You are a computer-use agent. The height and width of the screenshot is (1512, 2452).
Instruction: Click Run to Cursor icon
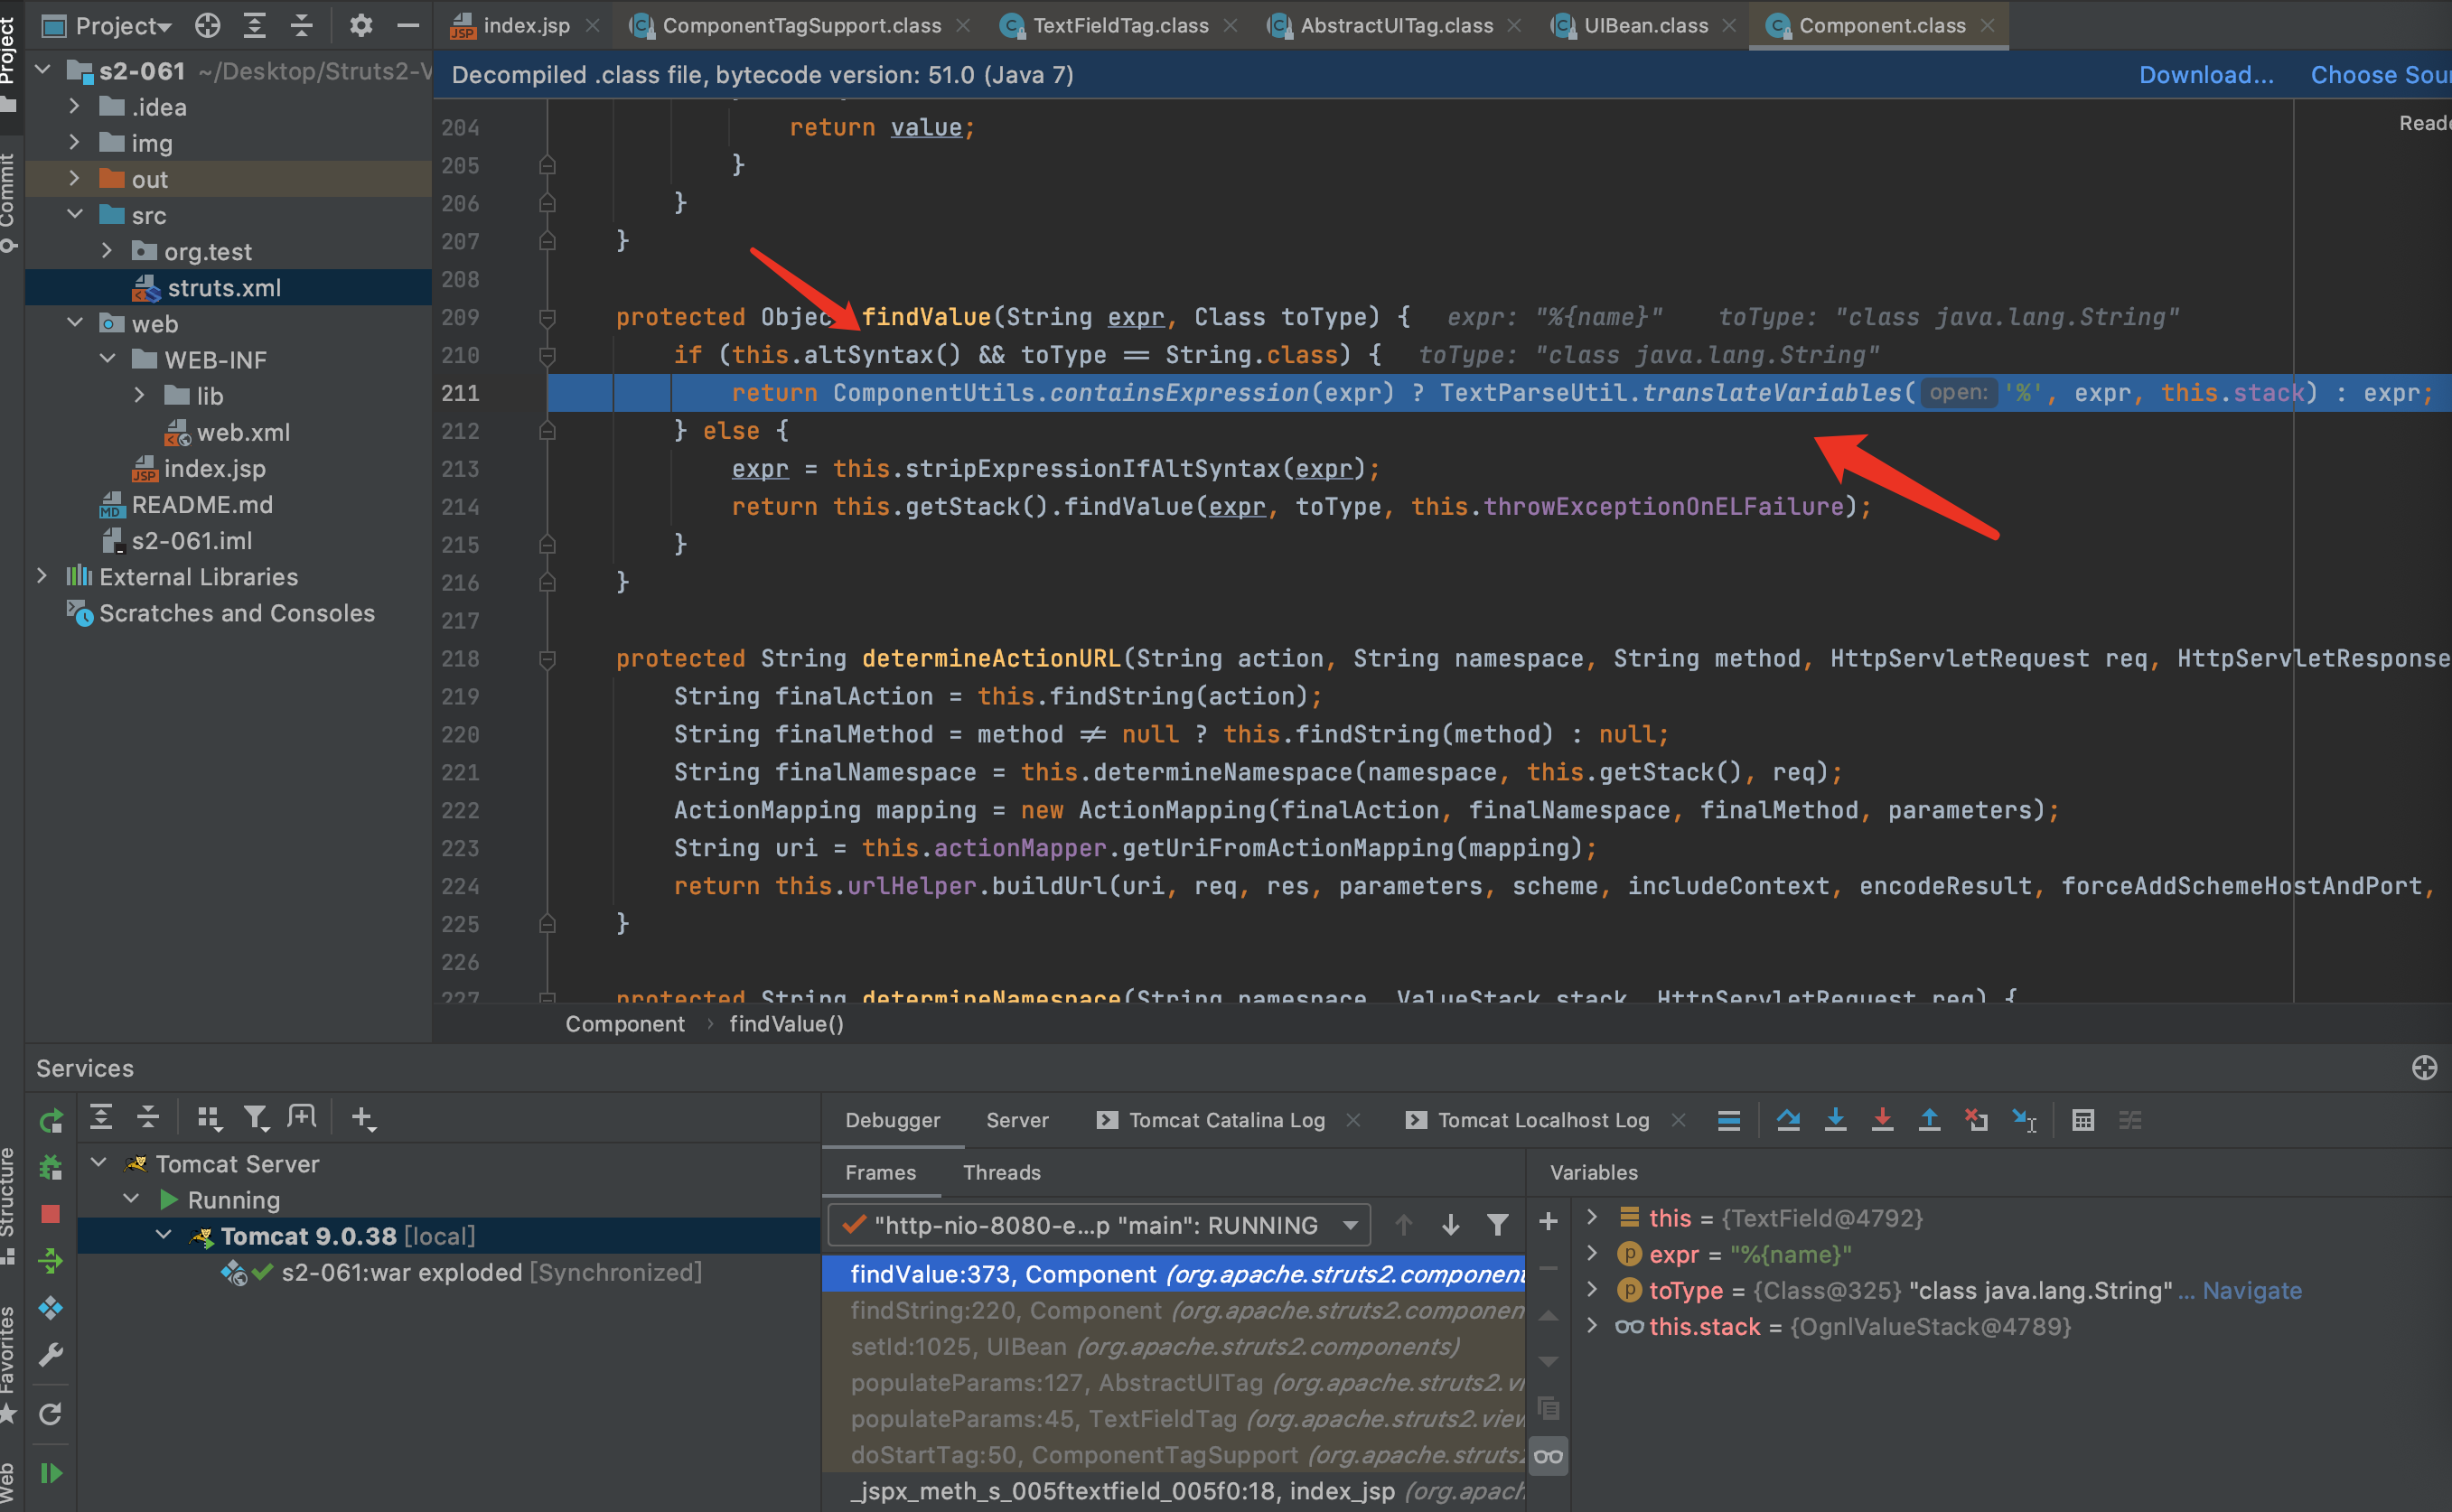pyautogui.click(x=2024, y=1120)
